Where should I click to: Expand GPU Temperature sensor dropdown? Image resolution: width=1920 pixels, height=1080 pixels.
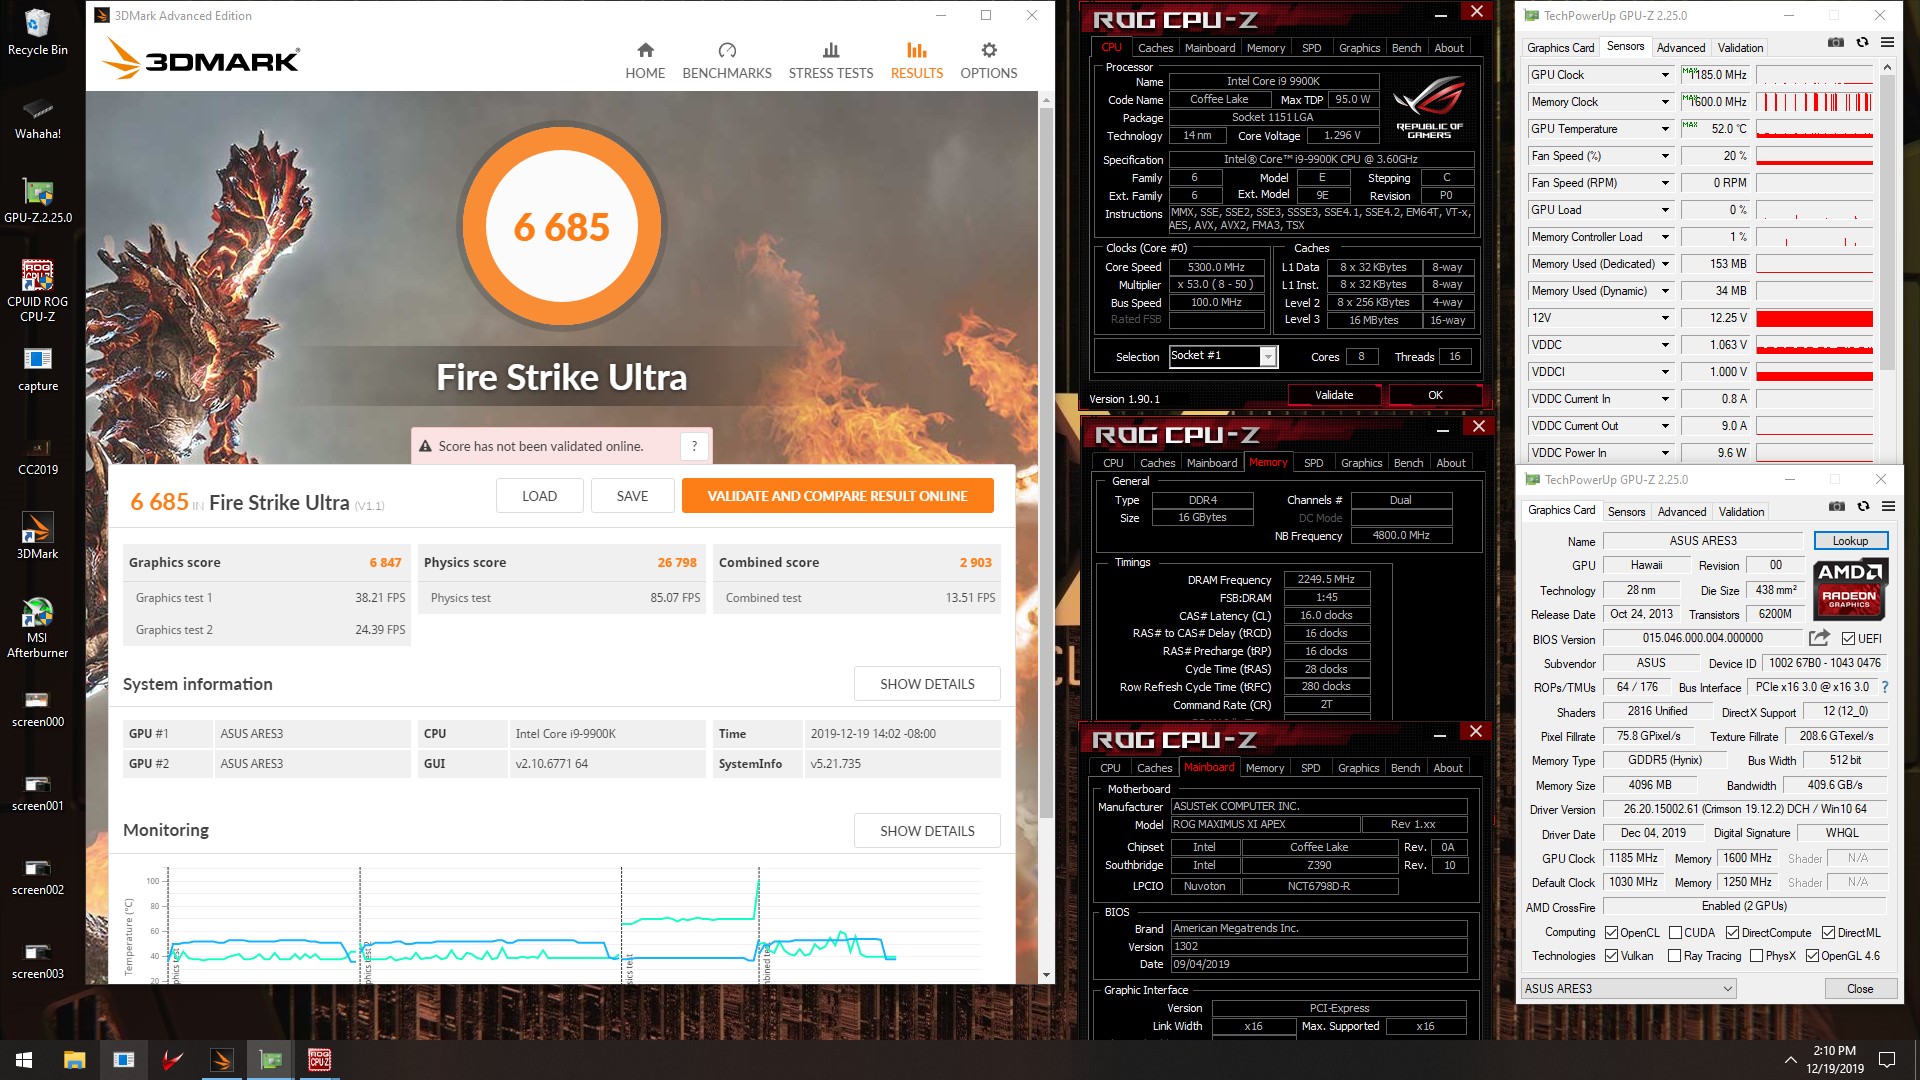point(1665,129)
